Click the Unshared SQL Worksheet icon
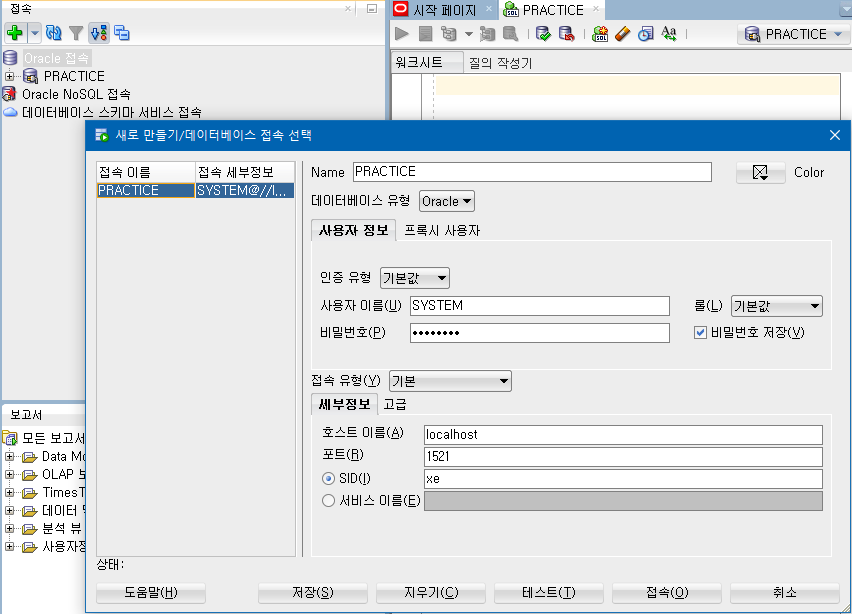Viewport: 852px width, 614px height. (x=600, y=34)
